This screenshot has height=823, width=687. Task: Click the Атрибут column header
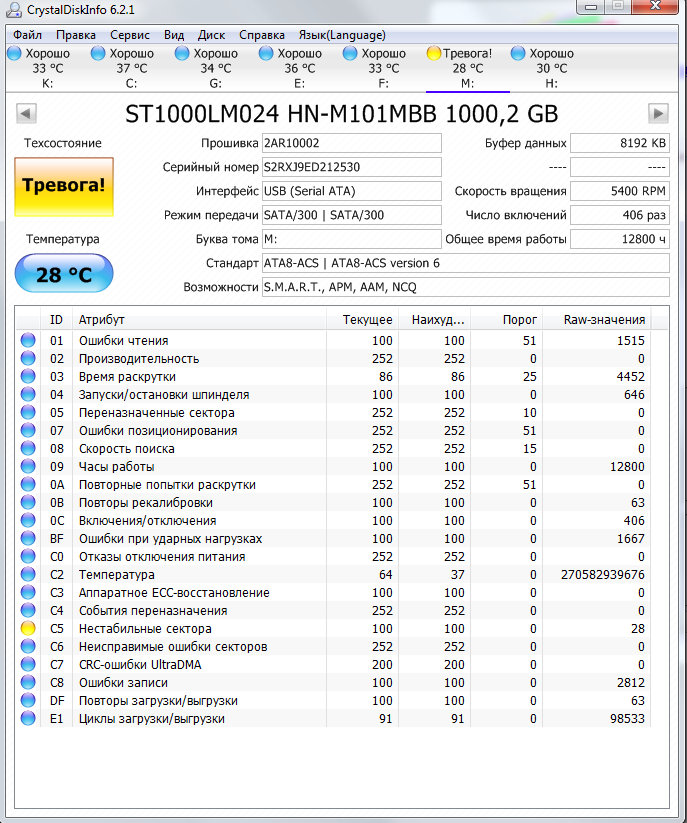click(x=199, y=320)
